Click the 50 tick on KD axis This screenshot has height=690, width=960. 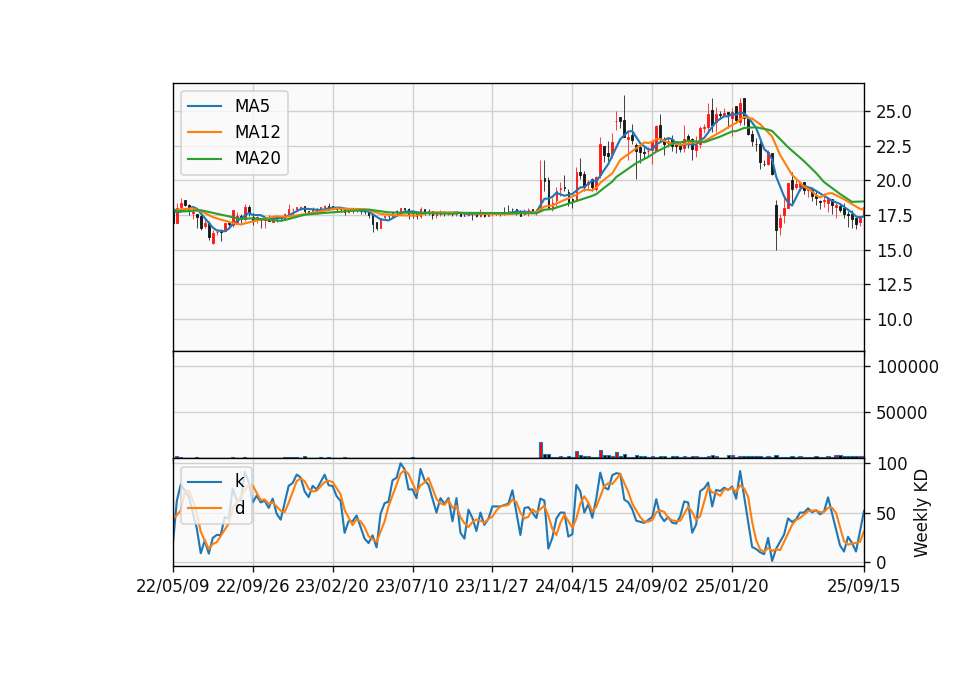coord(887,514)
